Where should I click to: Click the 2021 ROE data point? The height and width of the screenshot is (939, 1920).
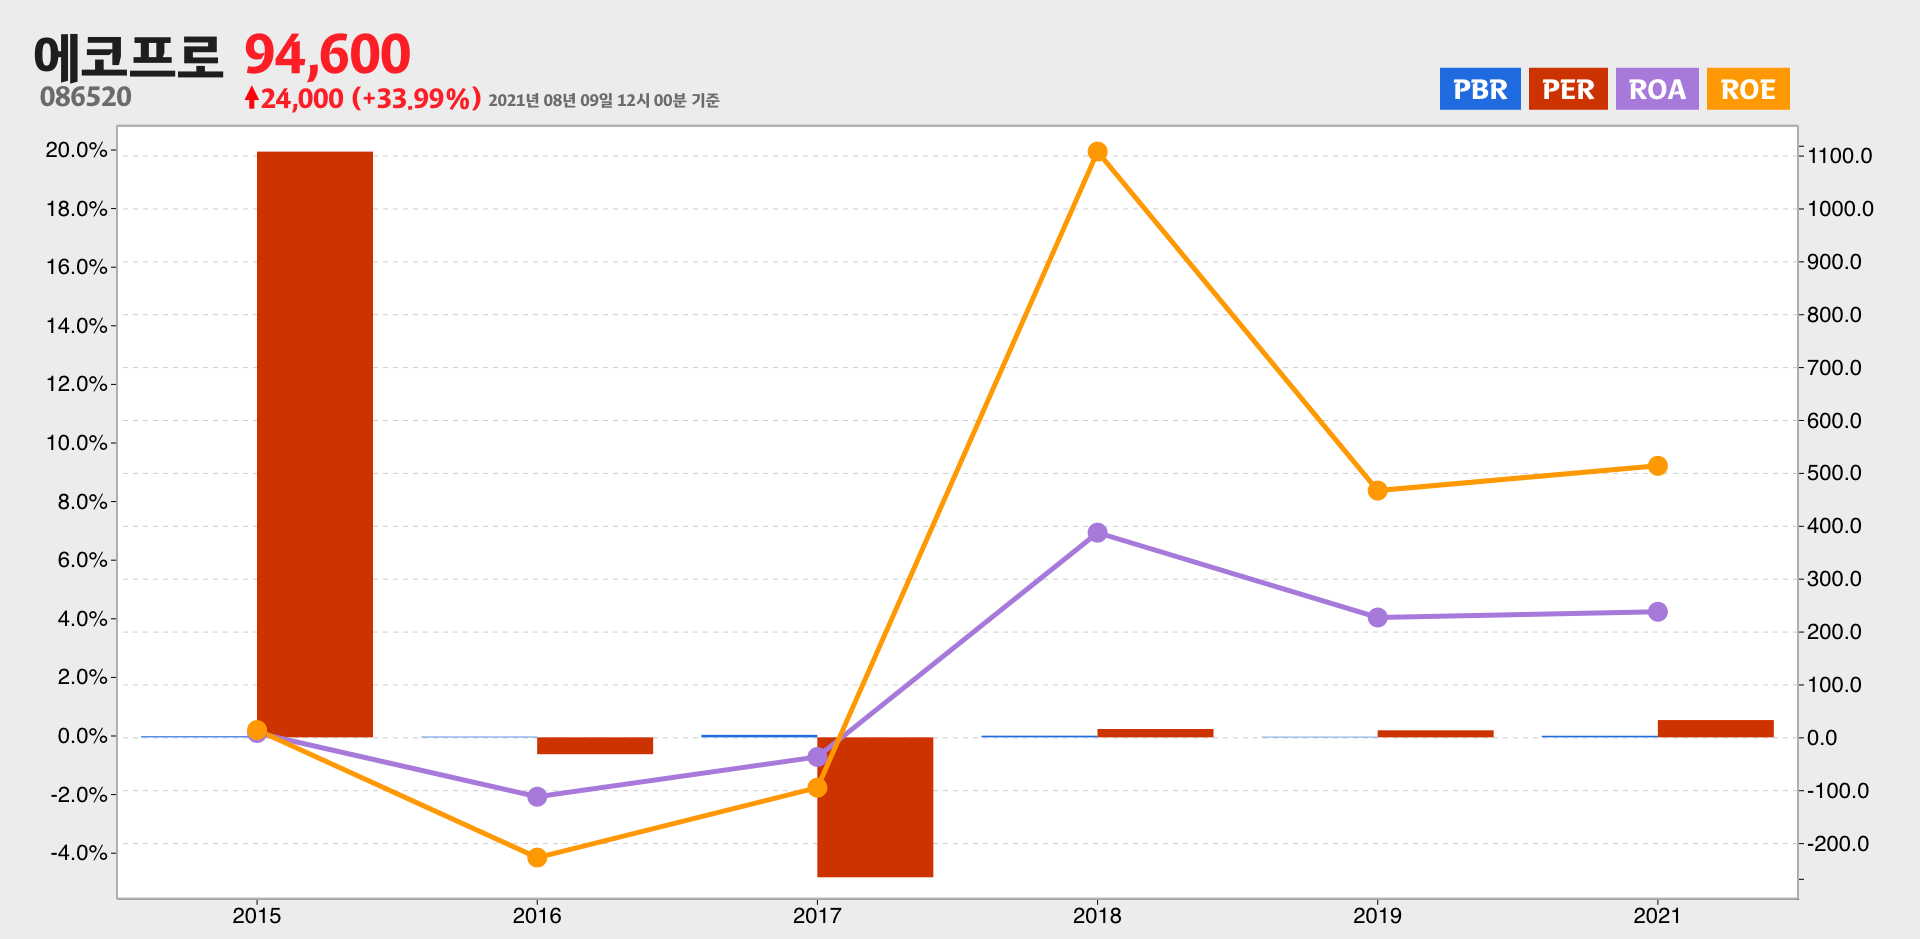pos(1657,466)
